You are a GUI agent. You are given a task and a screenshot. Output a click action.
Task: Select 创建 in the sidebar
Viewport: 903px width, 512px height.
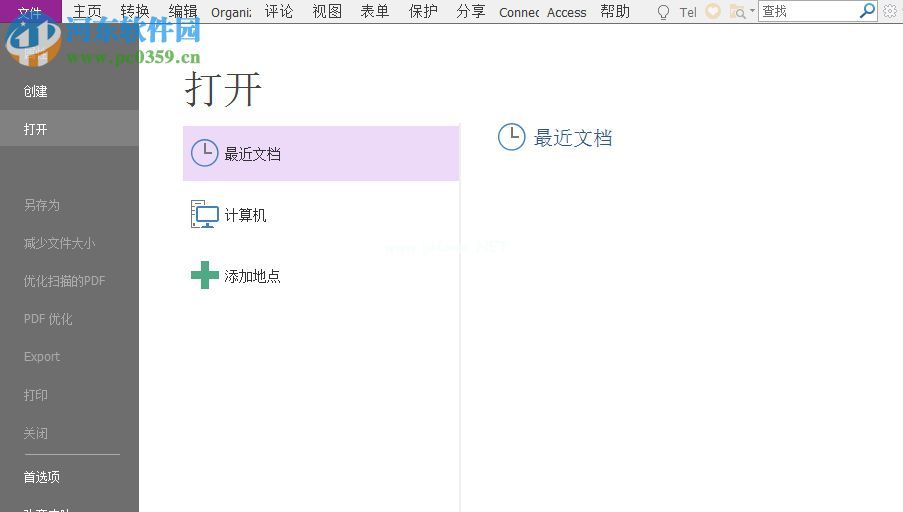[35, 91]
